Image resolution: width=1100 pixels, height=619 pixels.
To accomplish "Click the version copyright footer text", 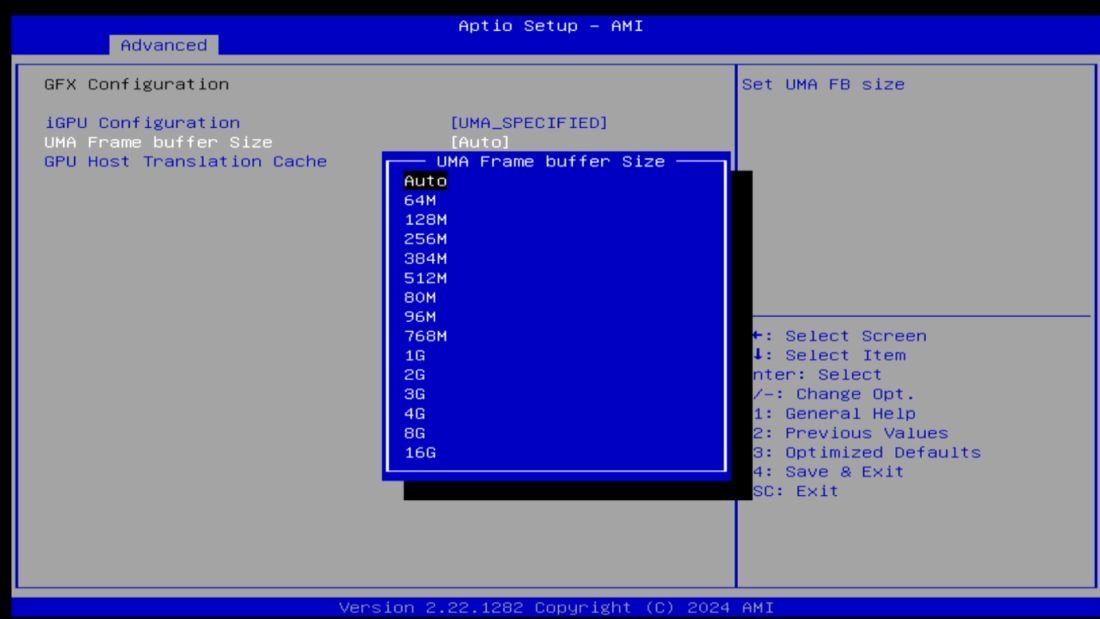I will [x=556, y=608].
